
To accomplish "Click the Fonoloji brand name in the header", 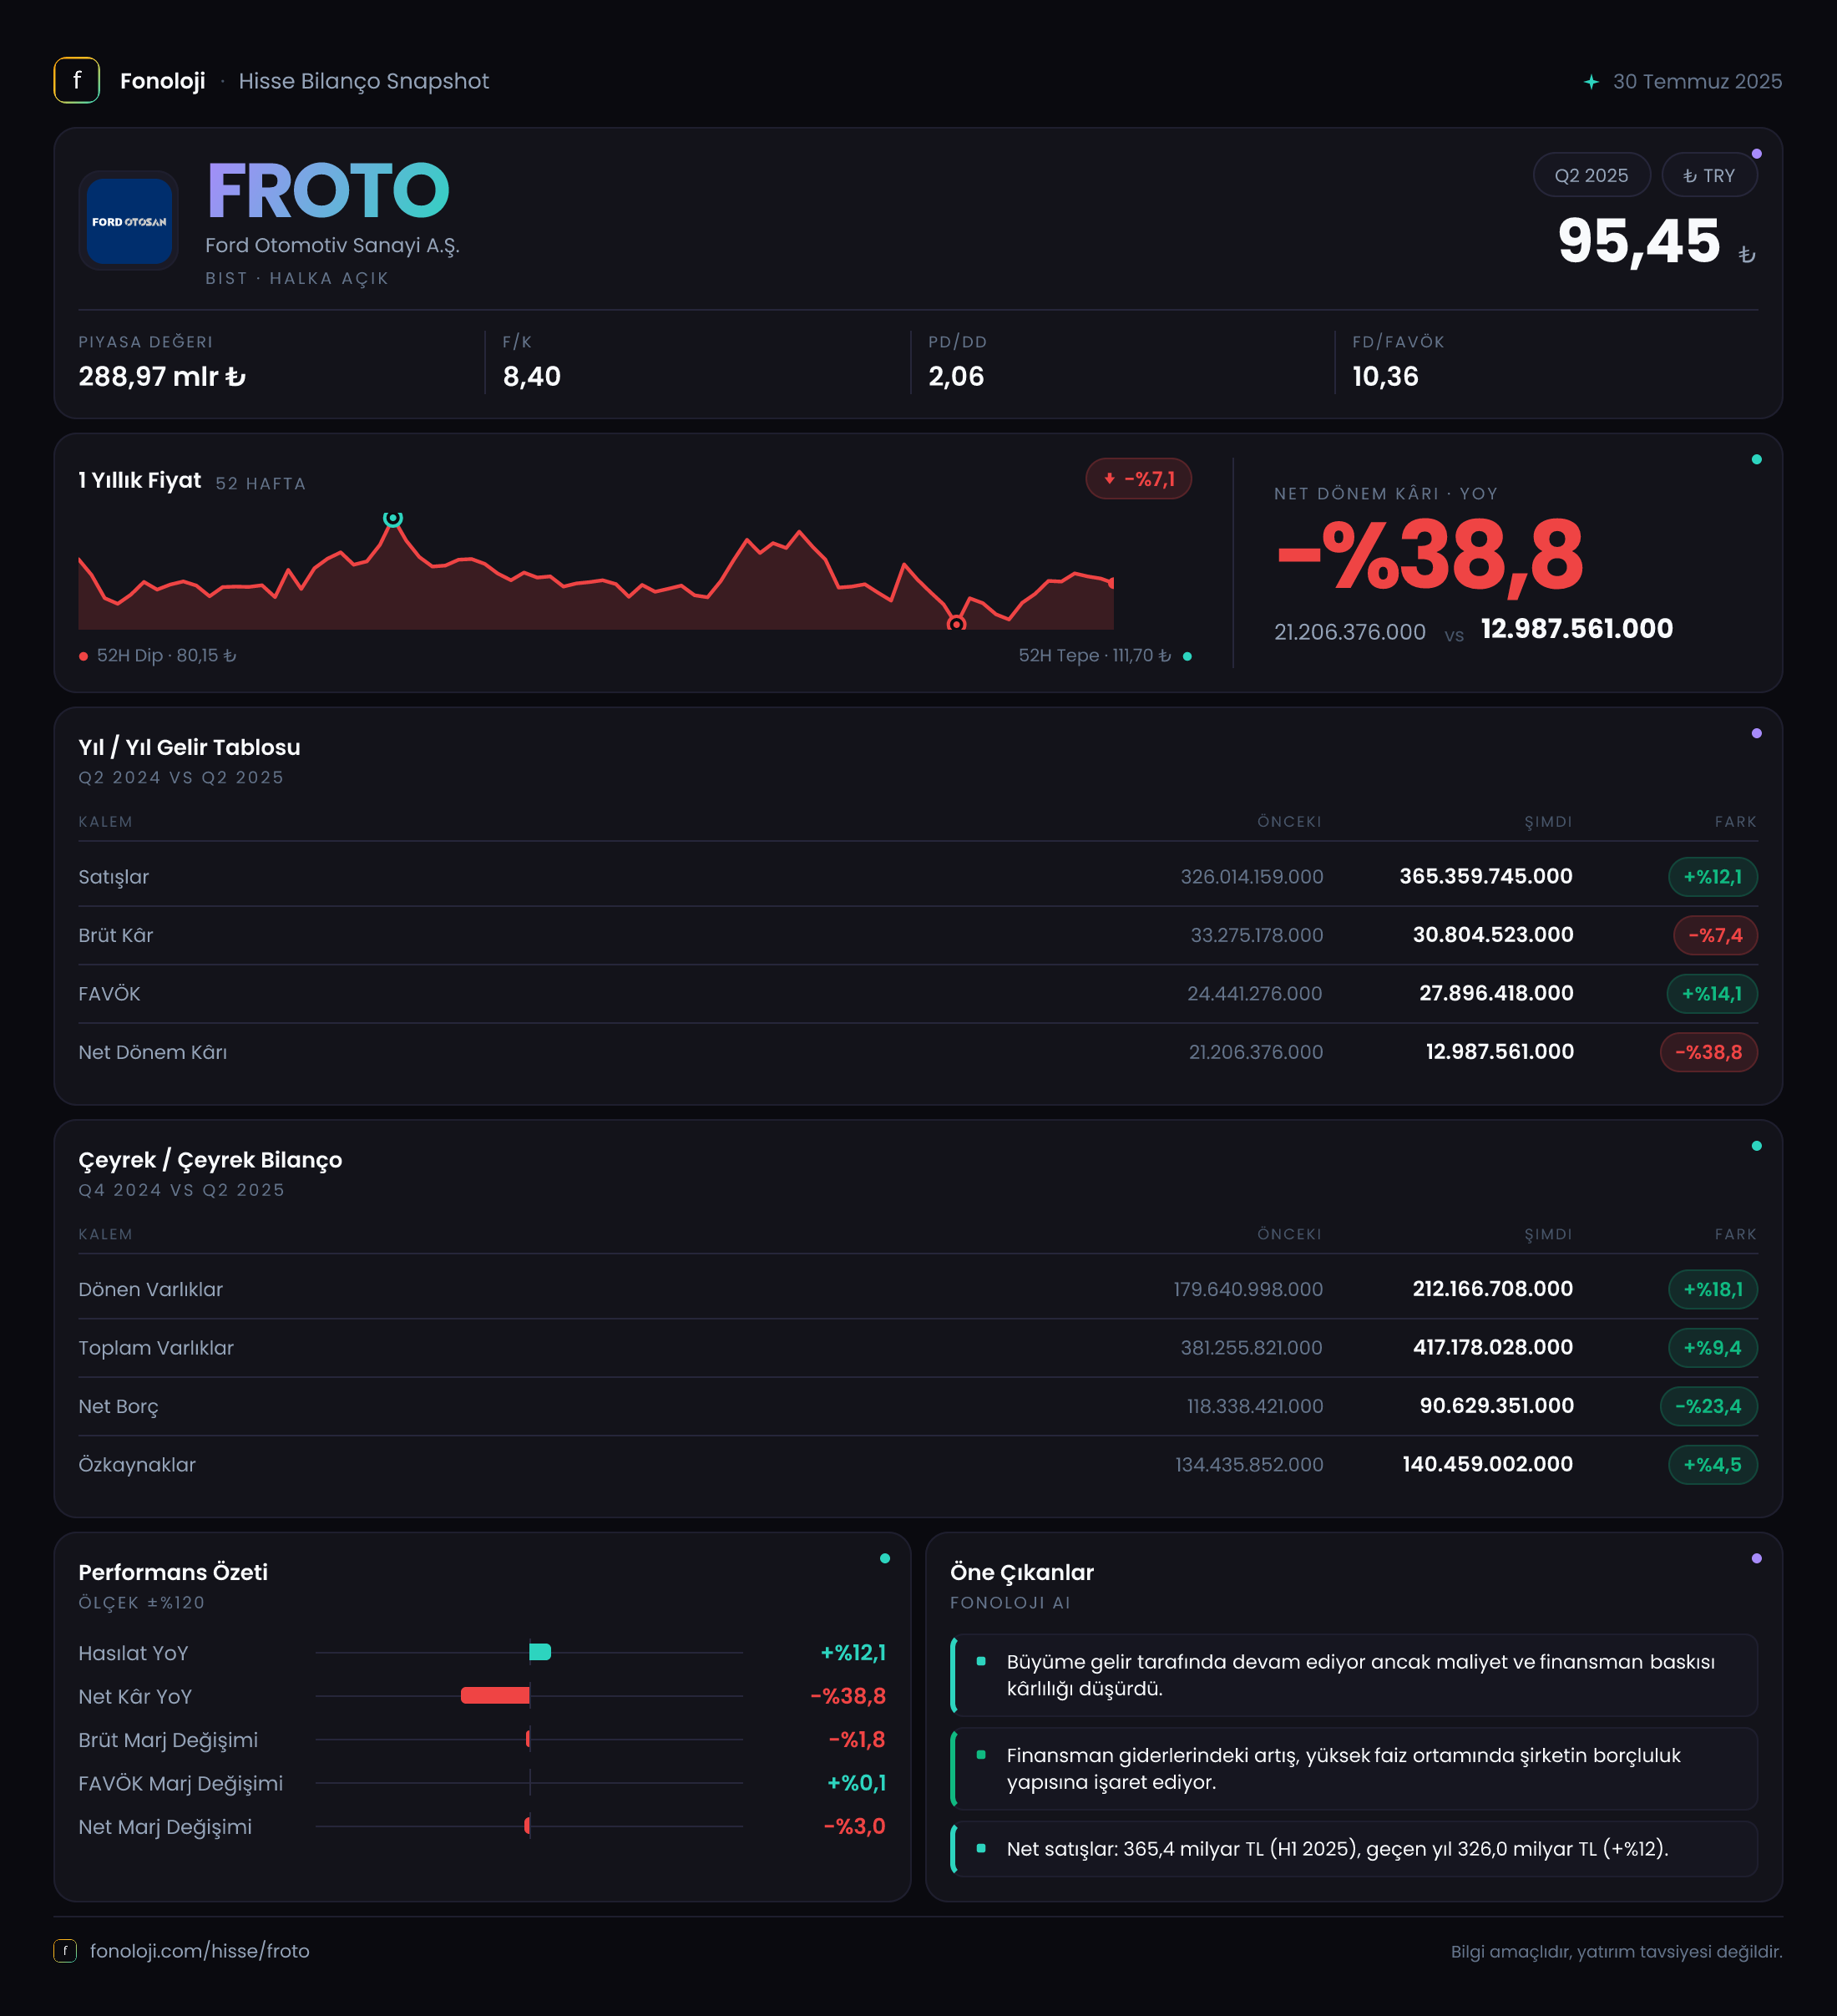I will click(163, 81).
